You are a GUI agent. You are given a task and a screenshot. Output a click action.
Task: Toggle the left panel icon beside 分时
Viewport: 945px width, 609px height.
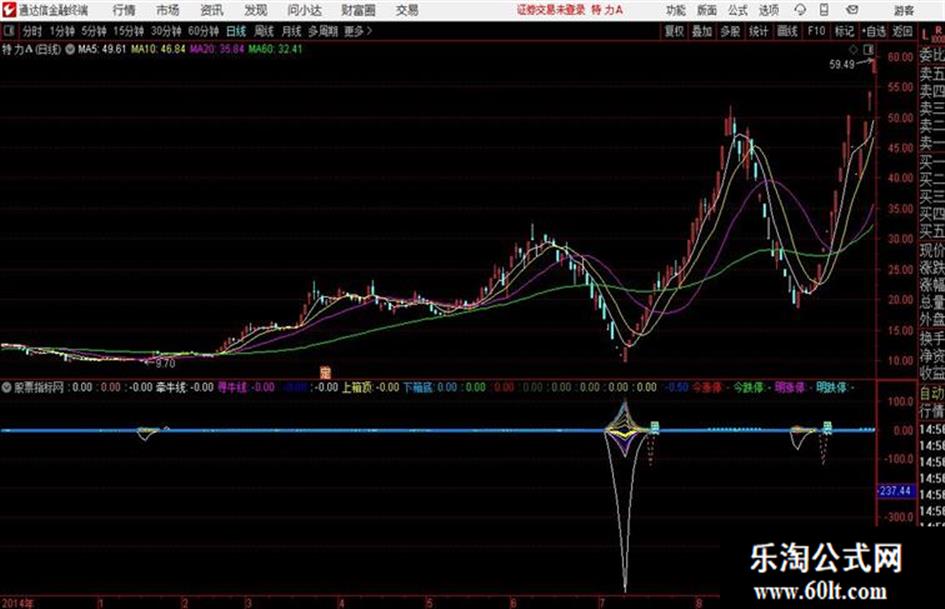coord(8,30)
